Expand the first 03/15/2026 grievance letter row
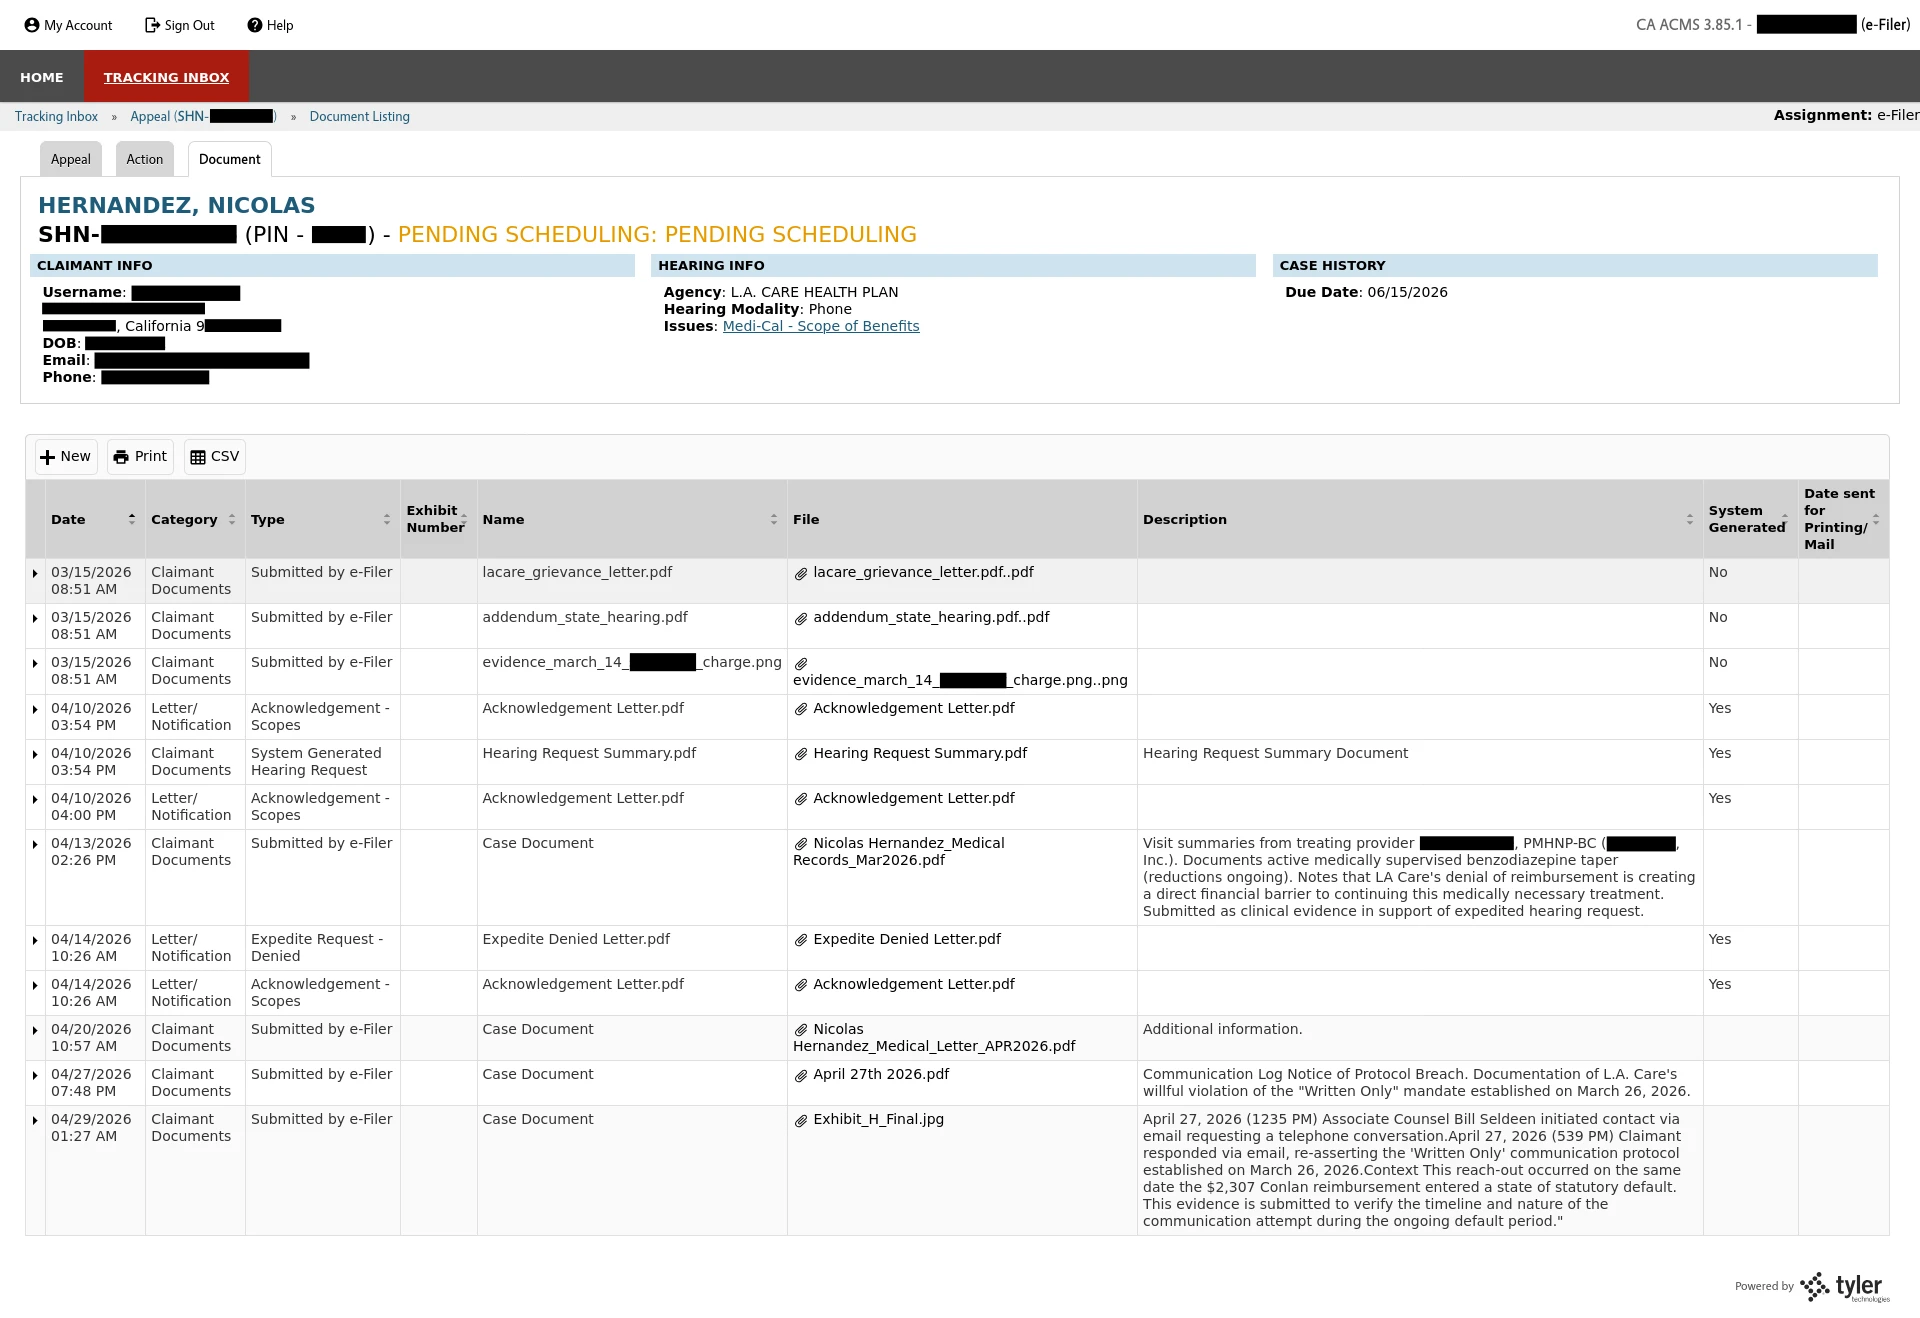Image resolution: width=1920 pixels, height=1318 pixels. (35, 573)
